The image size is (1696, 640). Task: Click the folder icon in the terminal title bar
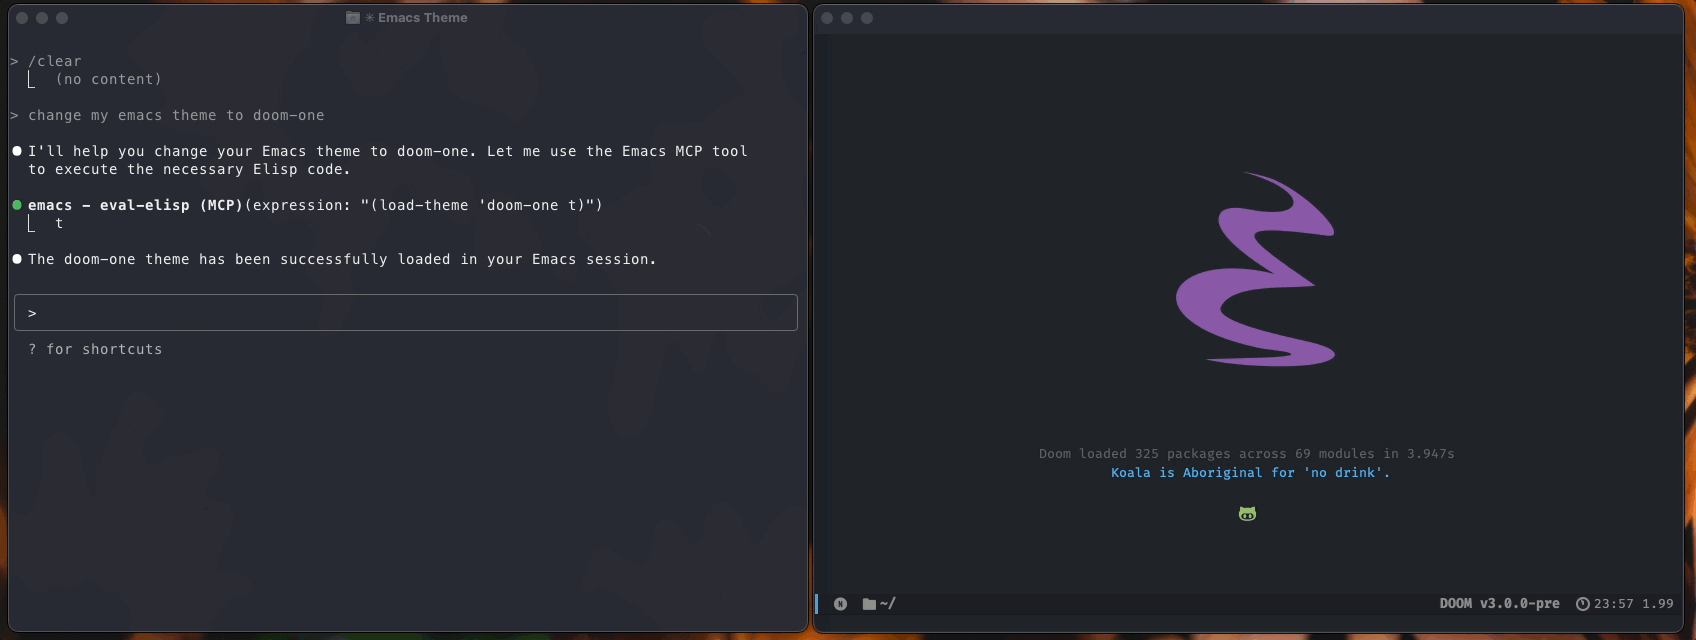coord(352,18)
